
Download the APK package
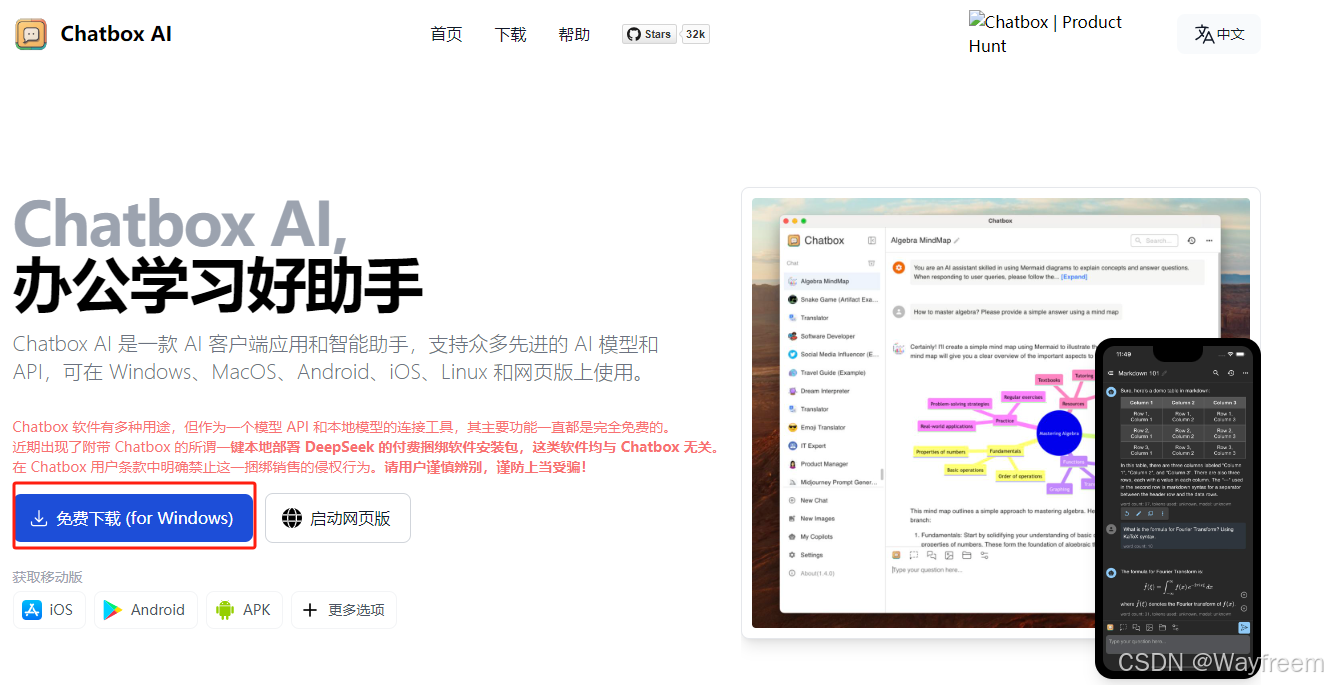[x=244, y=610]
